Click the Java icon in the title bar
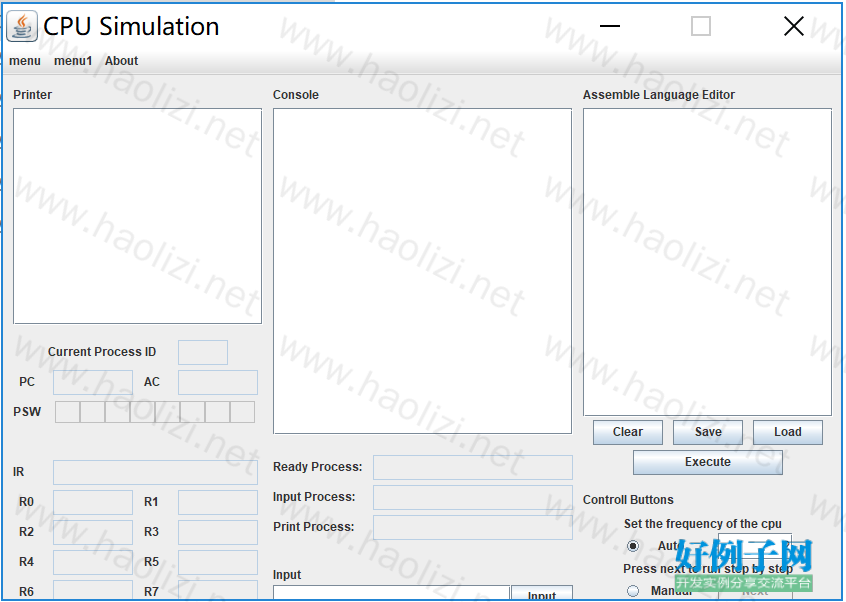 pos(22,27)
